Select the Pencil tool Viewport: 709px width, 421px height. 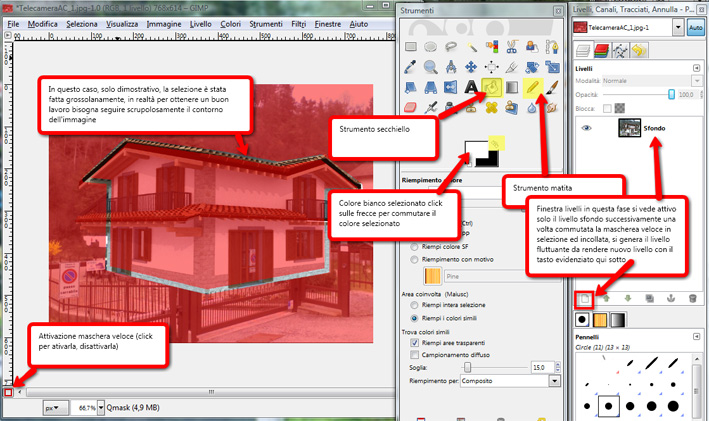538,88
